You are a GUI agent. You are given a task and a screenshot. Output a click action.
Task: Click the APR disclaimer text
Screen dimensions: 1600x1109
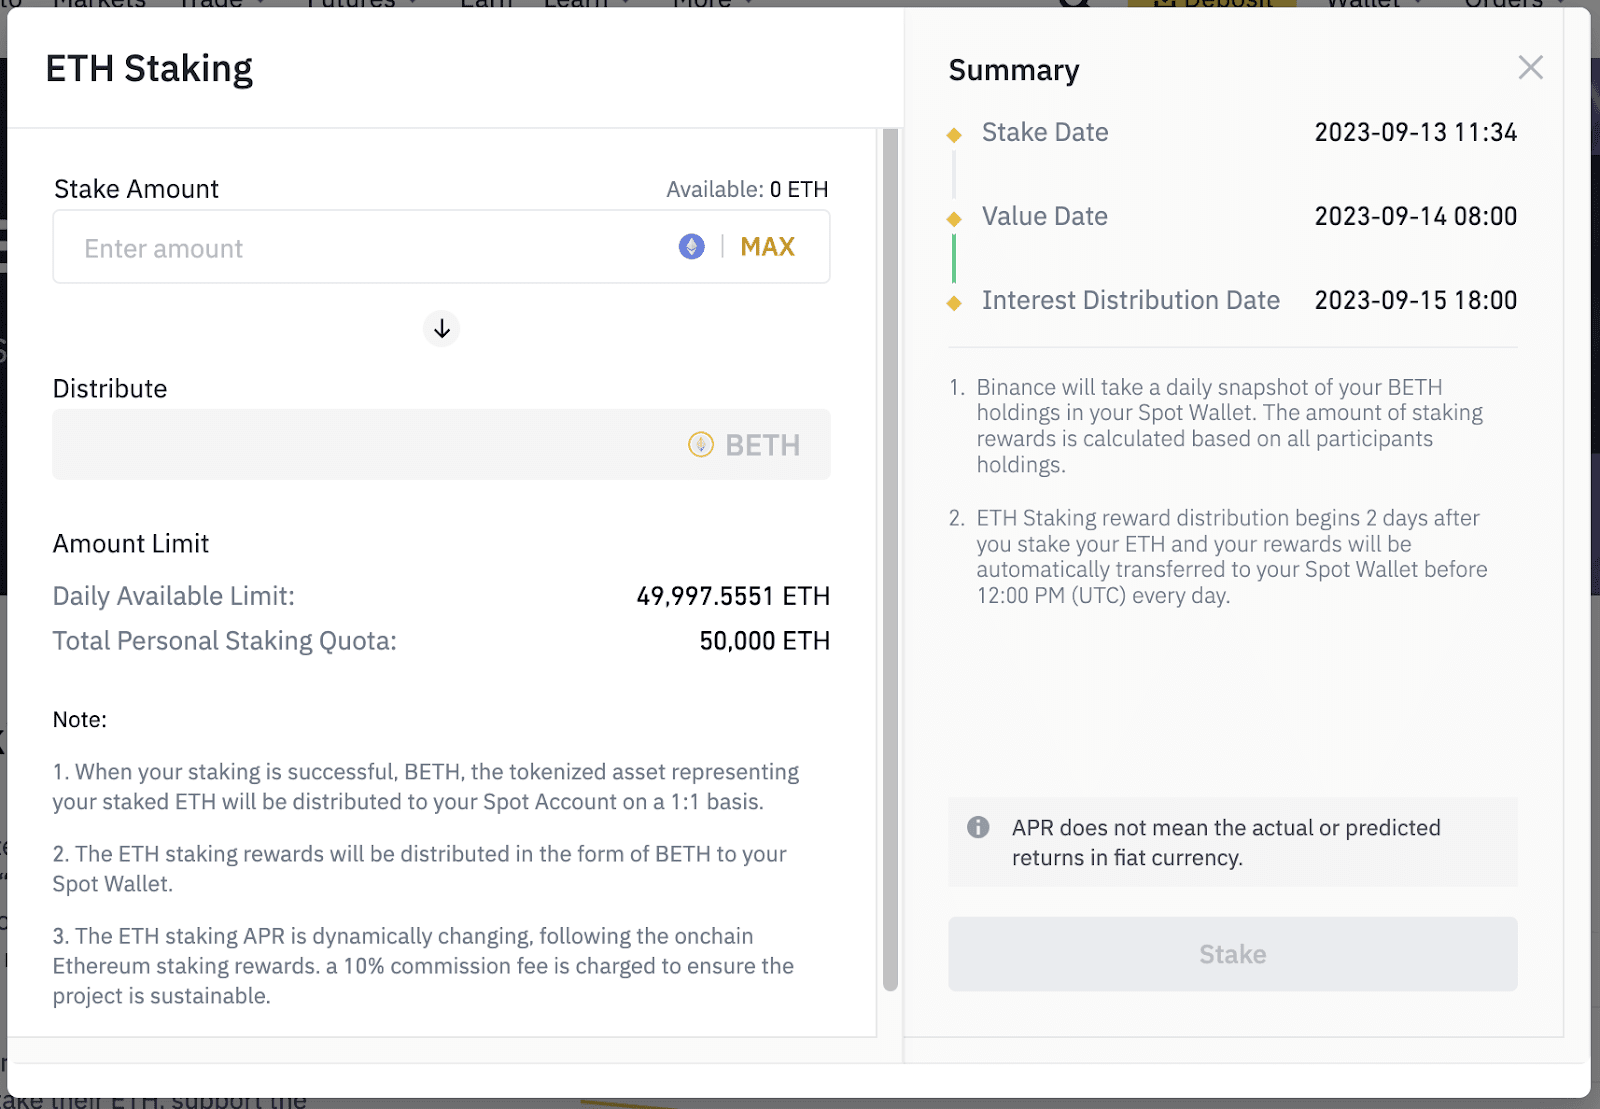pyautogui.click(x=1226, y=842)
